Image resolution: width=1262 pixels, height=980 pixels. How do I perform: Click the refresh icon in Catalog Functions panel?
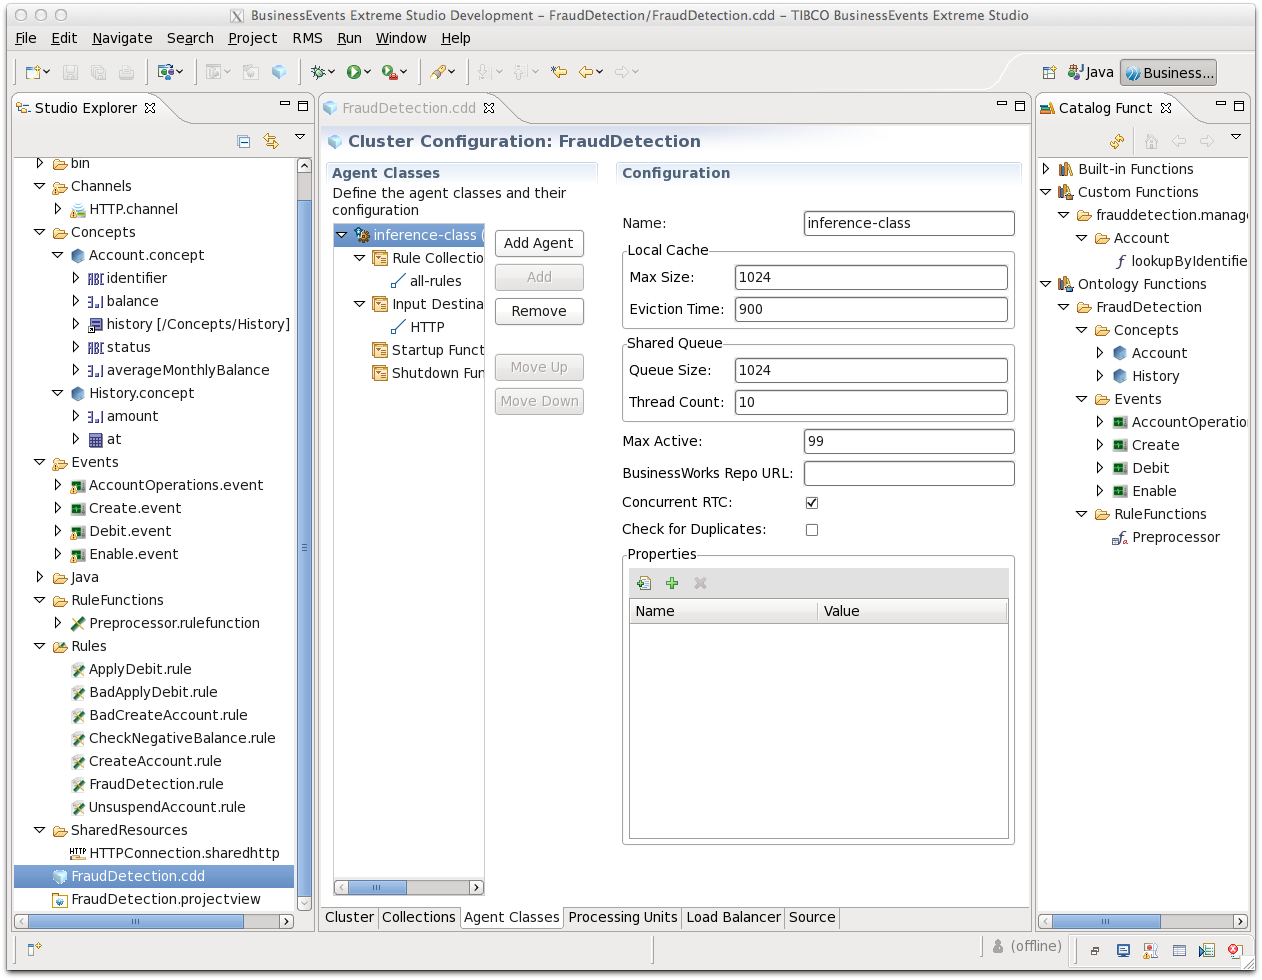pos(1117,142)
